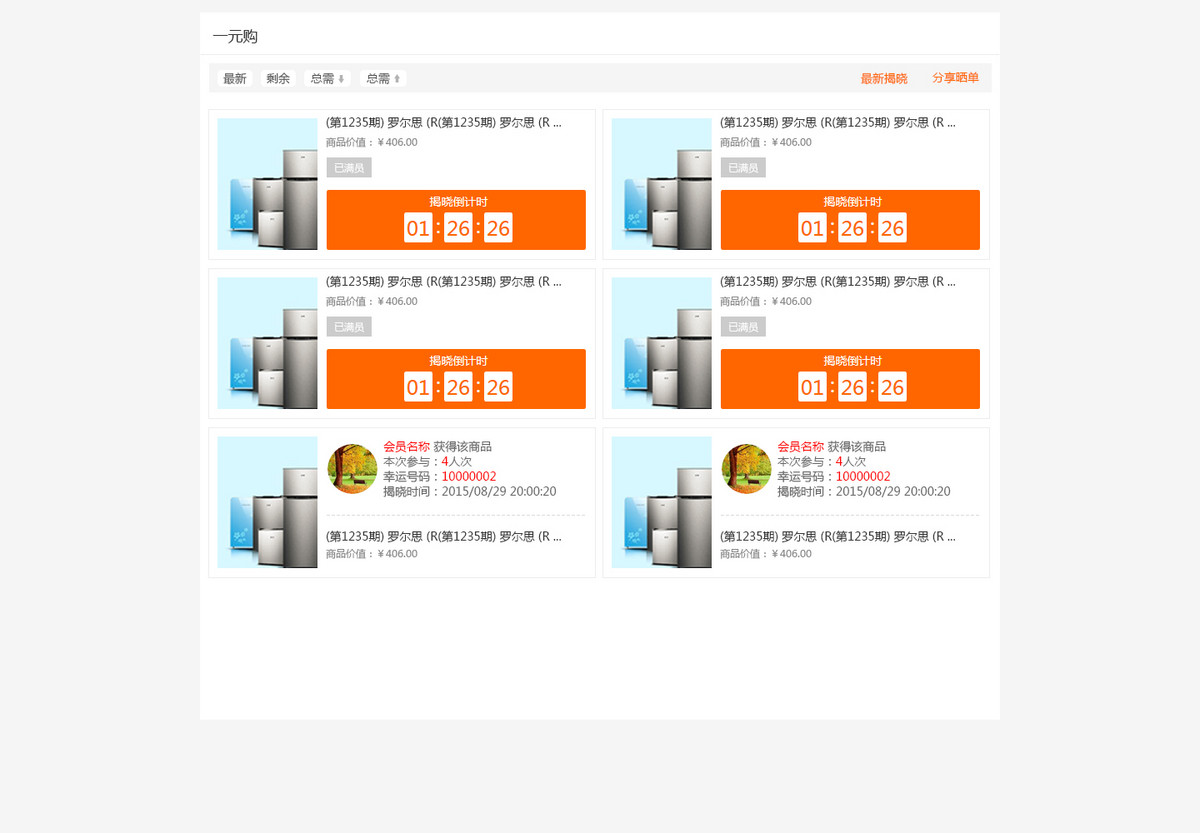Click 已满员 button in middle-right card

[x=743, y=327]
